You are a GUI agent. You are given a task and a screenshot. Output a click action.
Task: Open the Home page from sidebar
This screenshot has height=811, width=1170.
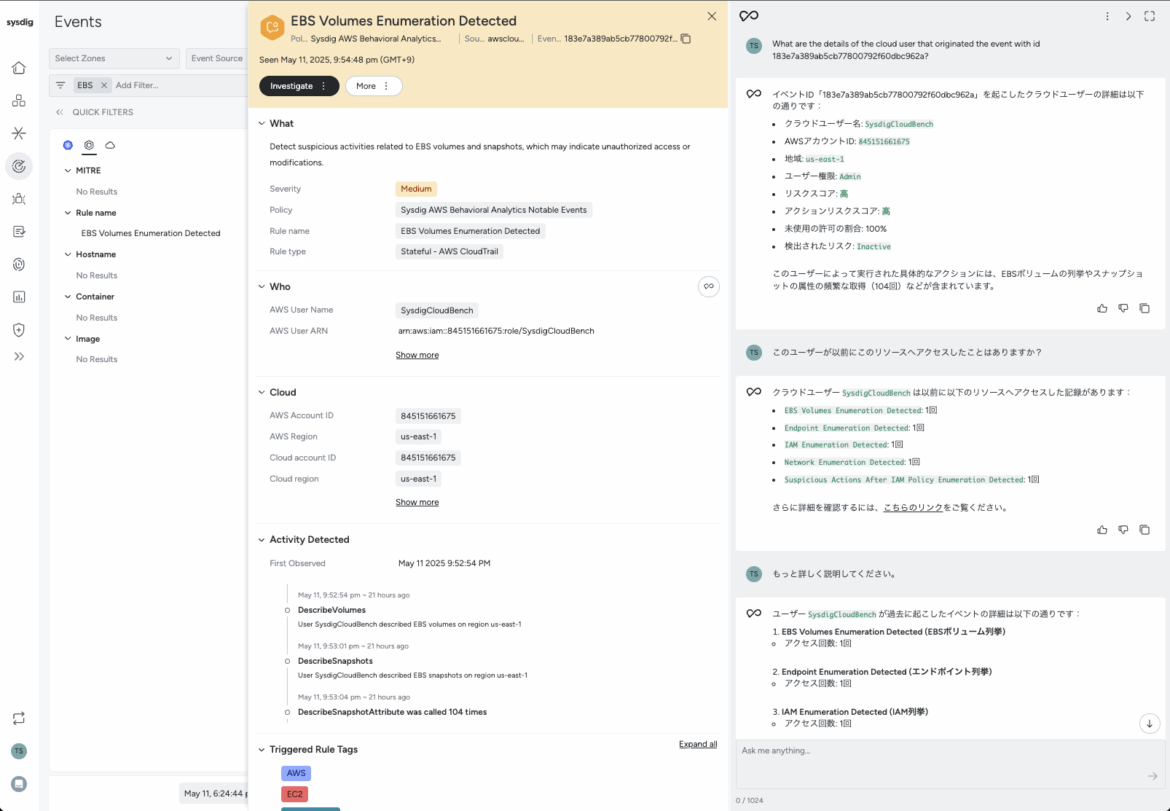(x=19, y=68)
